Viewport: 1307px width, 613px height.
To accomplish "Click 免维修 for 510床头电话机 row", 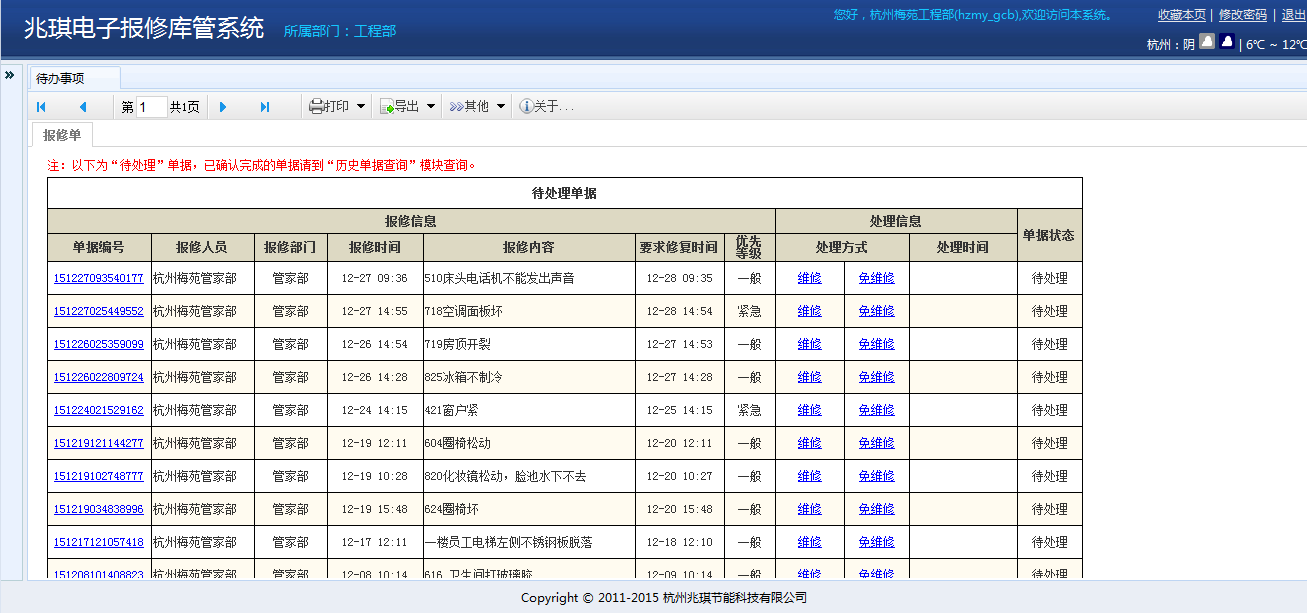I will point(877,279).
